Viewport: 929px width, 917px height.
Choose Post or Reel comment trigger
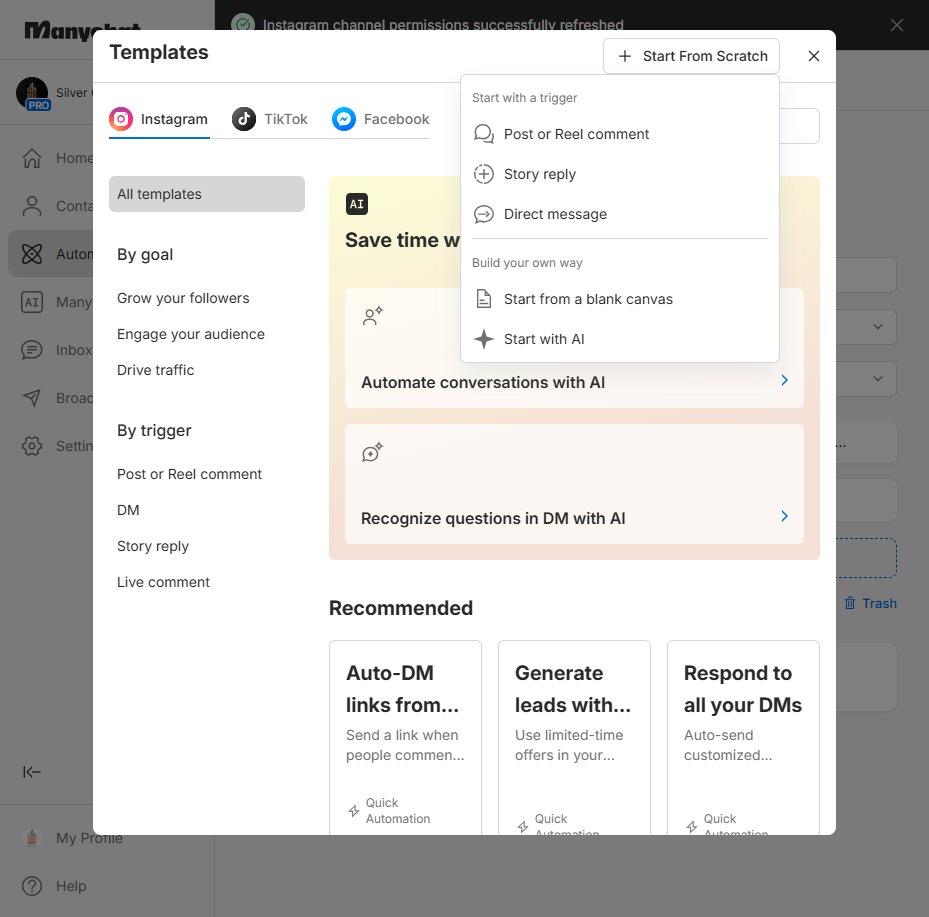pos(619,134)
